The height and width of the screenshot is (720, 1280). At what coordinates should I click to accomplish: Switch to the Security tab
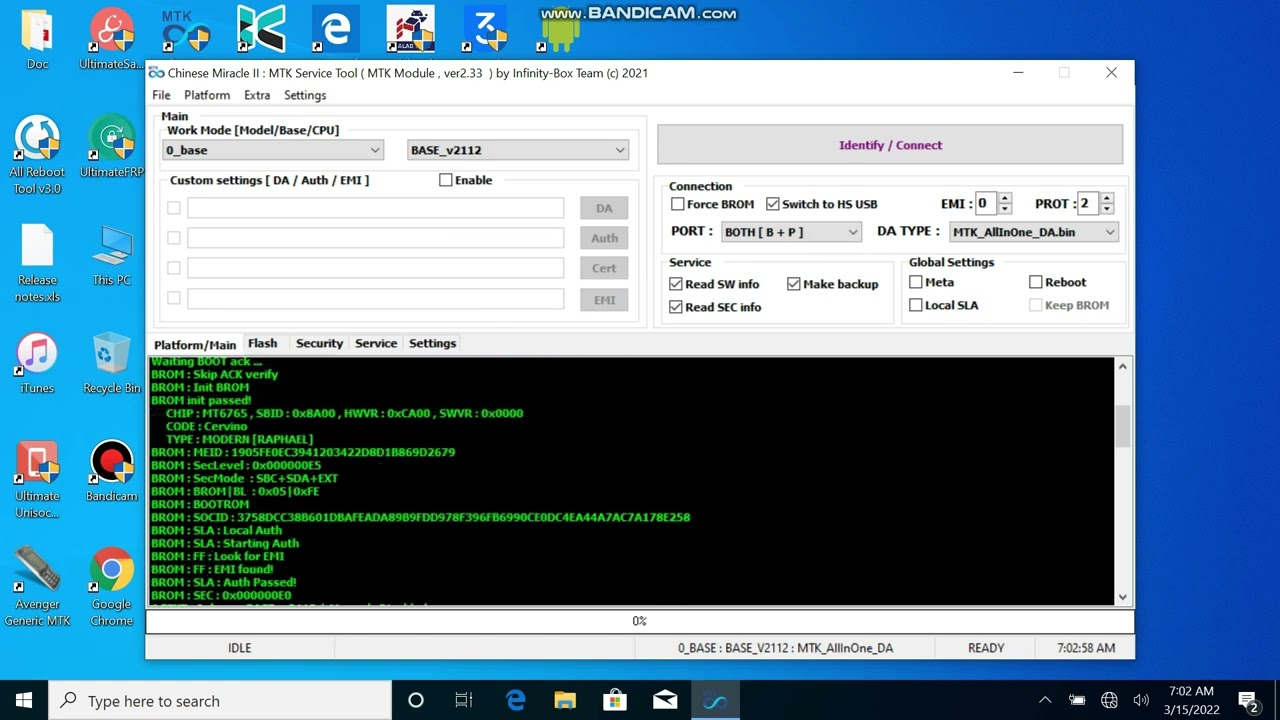pos(319,343)
